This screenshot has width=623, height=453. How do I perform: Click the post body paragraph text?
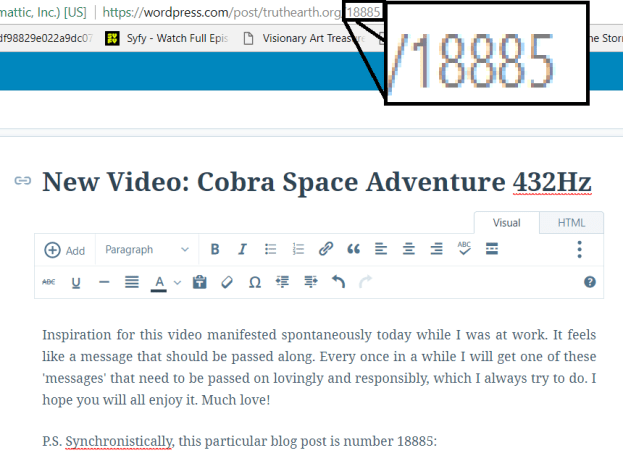[319, 367]
